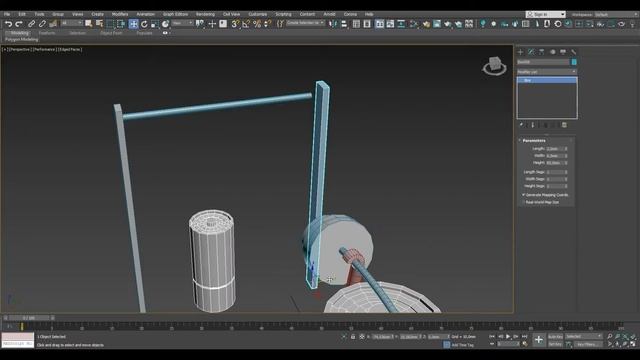Switch to Motion command panel tab
Screen dimensions: 640x360
pos(553,52)
